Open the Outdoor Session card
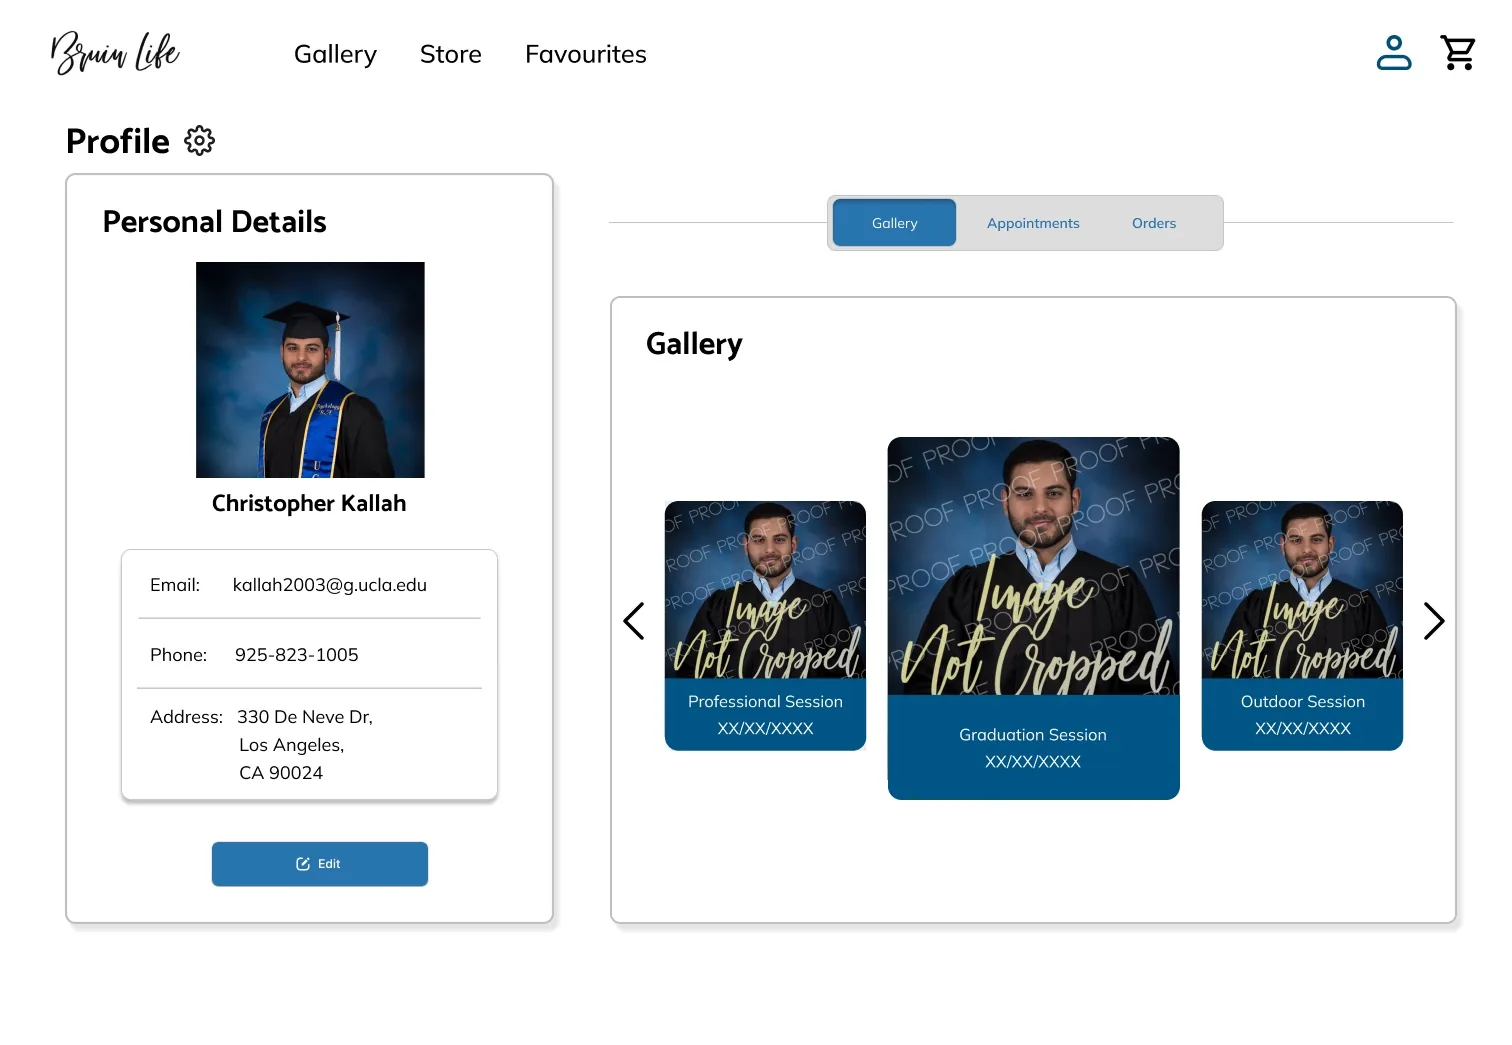Viewport: 1512px width, 1045px height. point(1302,626)
